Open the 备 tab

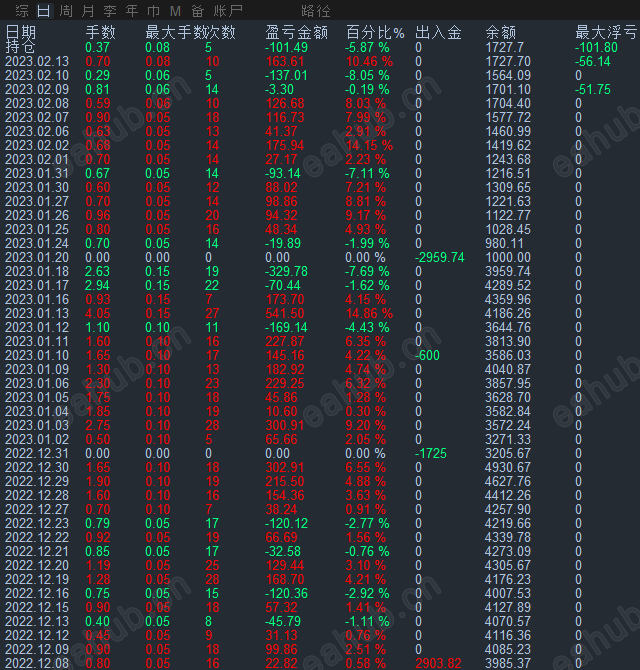[x=197, y=11]
